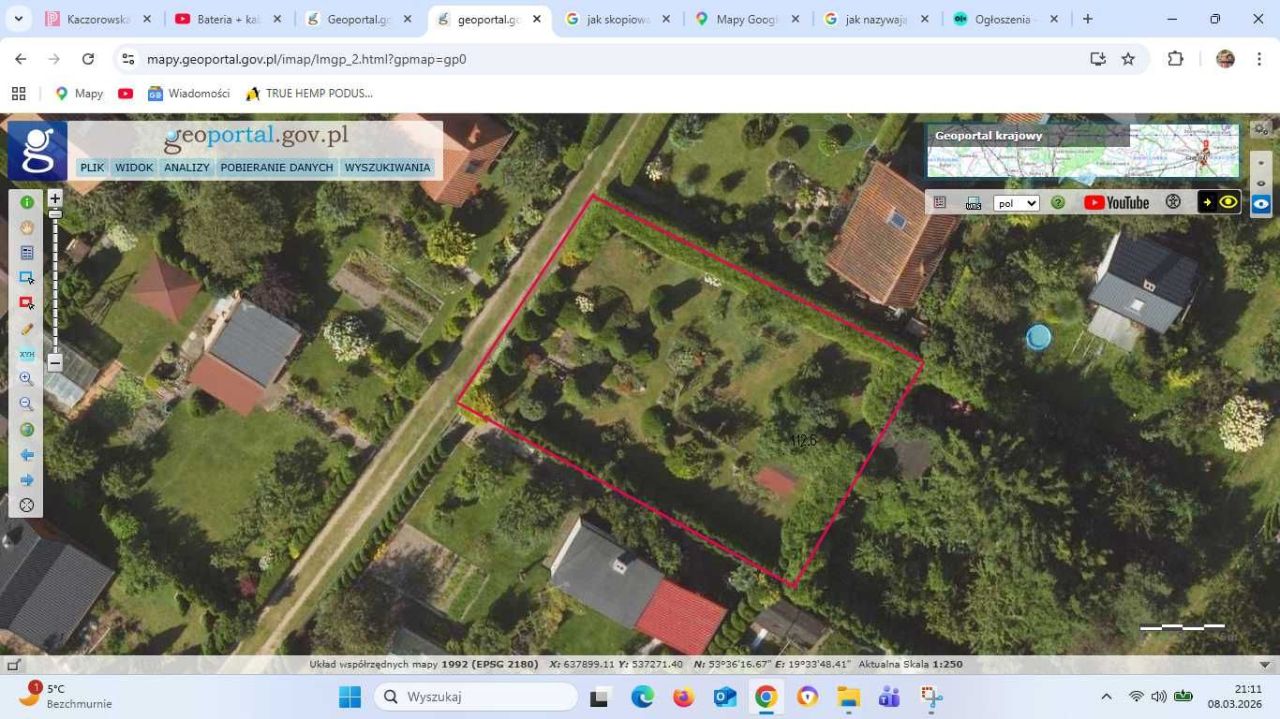Open the map legend list tool
Screen dimensions: 1280x719
pyautogui.click(x=27, y=253)
